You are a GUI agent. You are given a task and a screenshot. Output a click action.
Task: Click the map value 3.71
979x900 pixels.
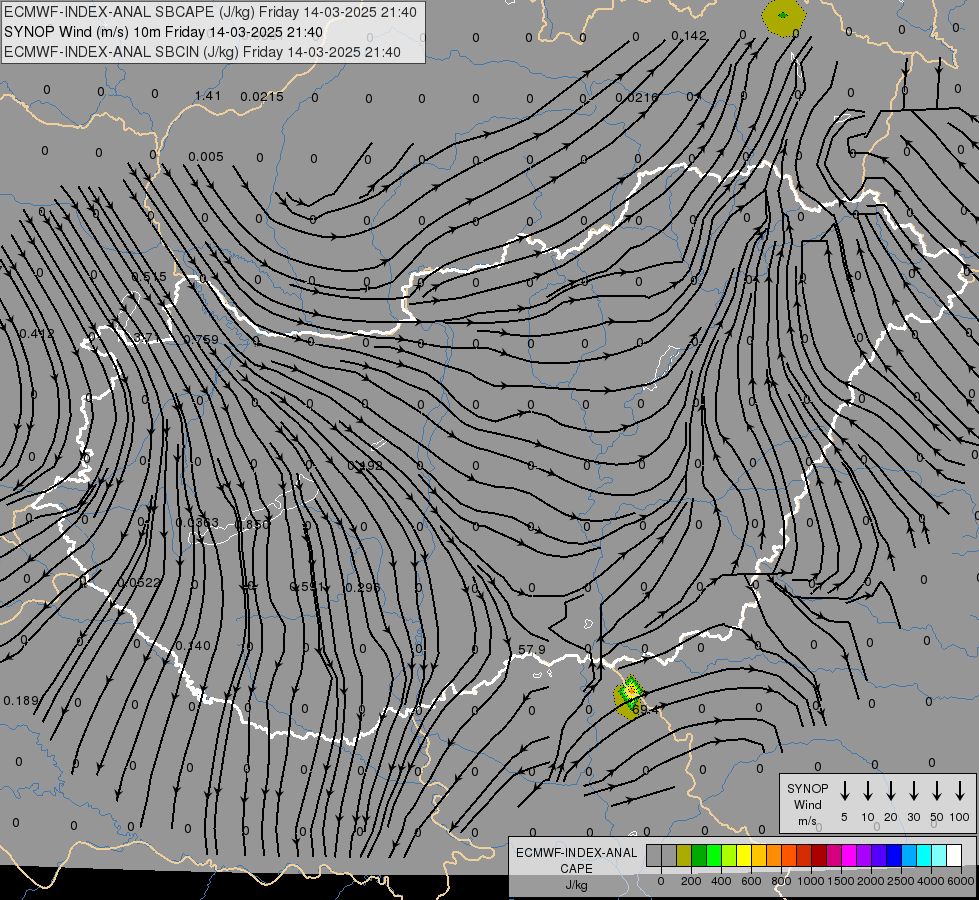click(144, 338)
